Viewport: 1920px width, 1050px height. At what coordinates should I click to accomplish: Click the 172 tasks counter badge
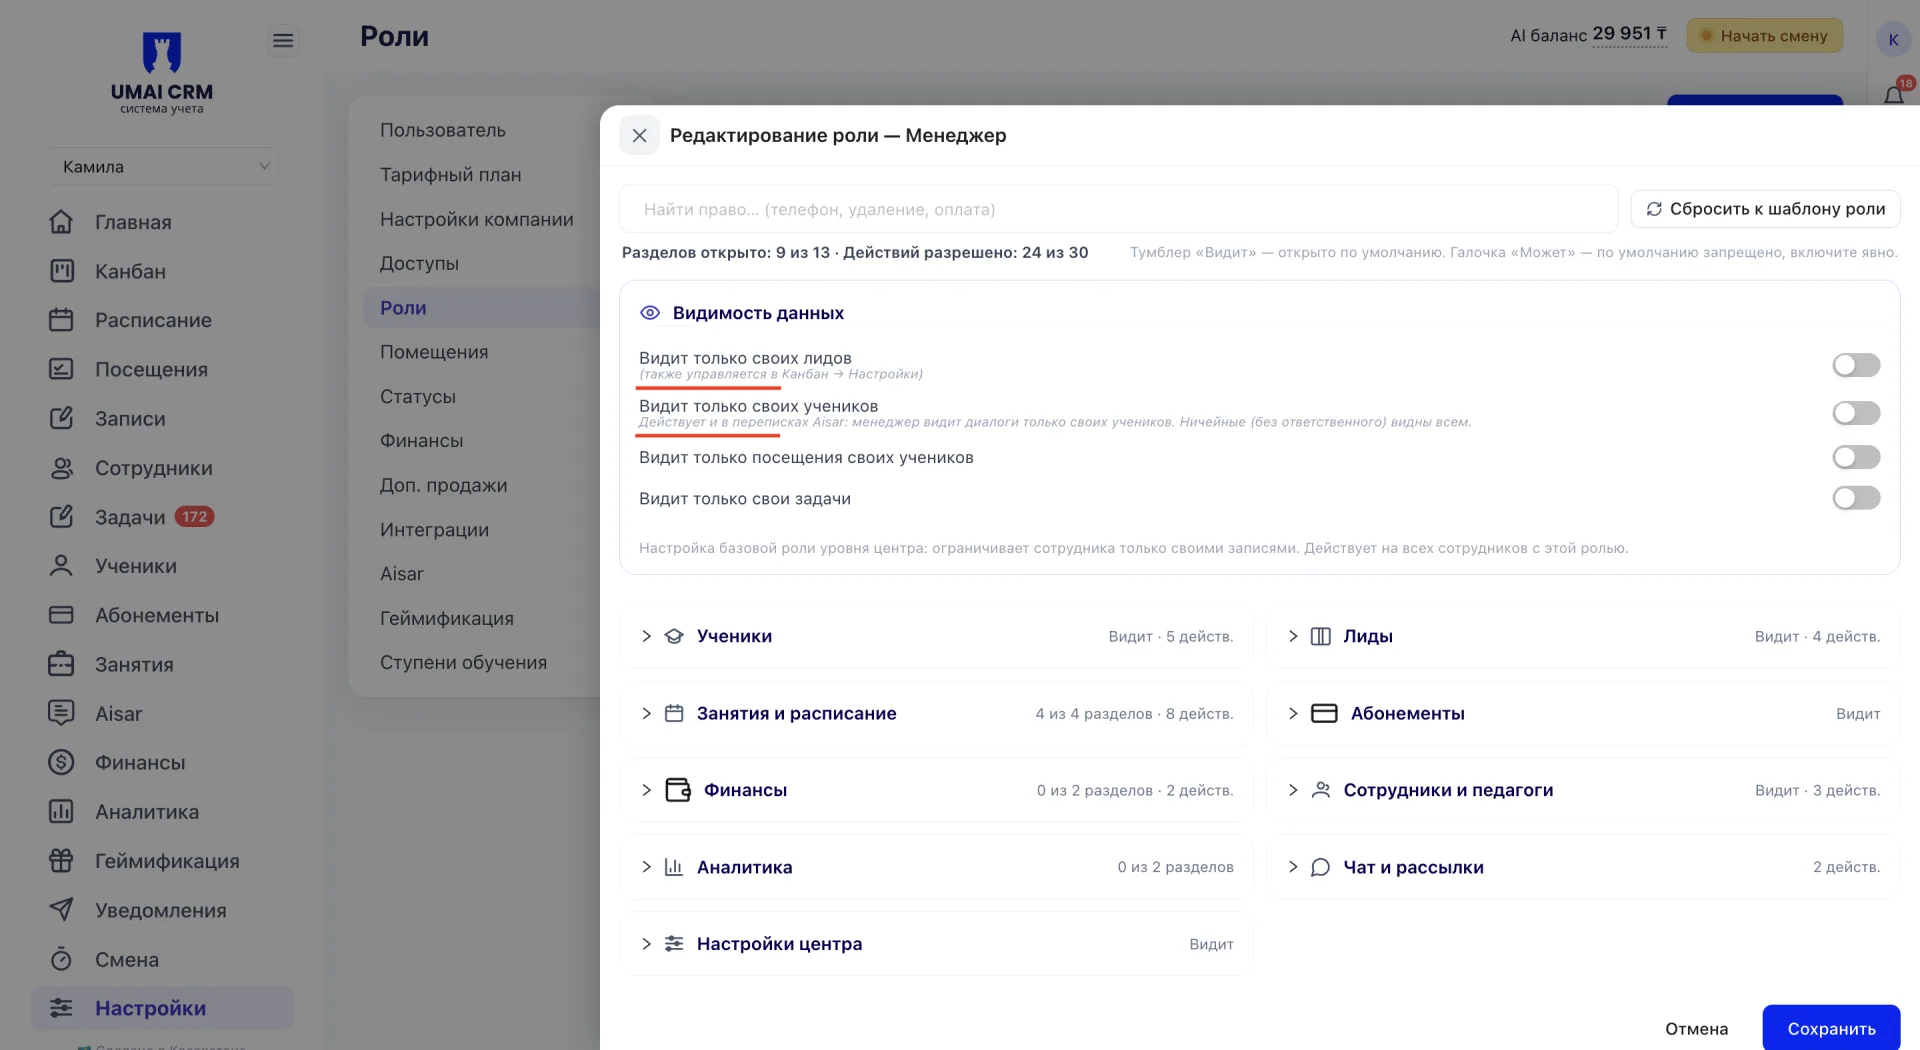tap(195, 517)
